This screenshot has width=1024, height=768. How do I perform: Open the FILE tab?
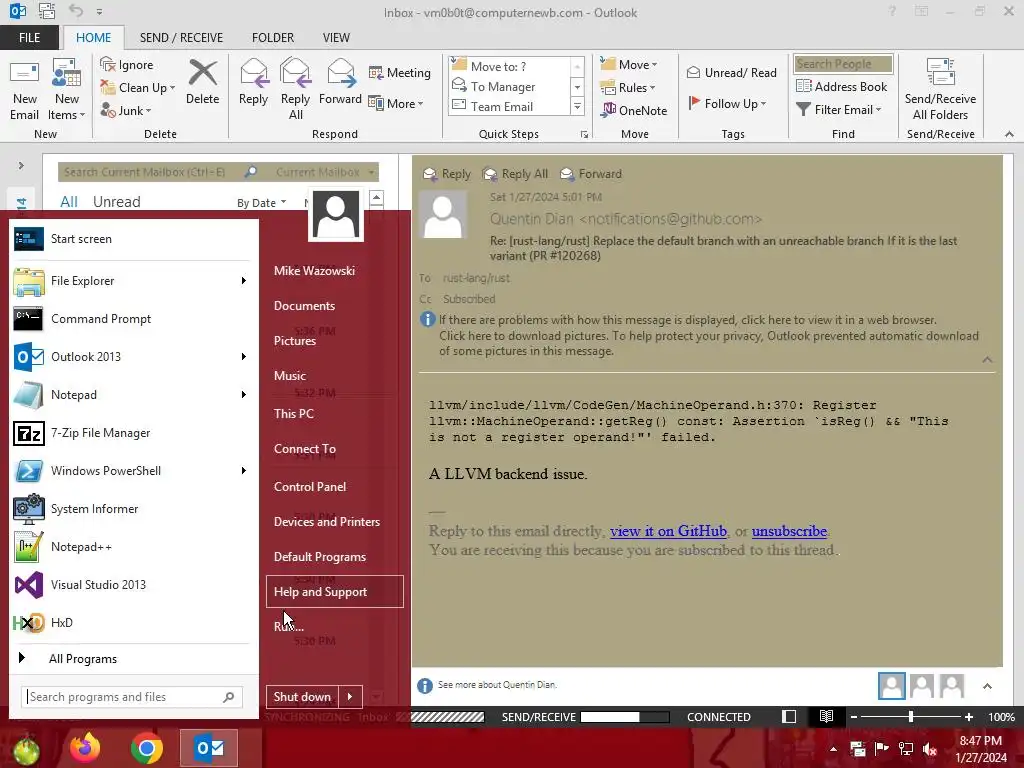29,38
